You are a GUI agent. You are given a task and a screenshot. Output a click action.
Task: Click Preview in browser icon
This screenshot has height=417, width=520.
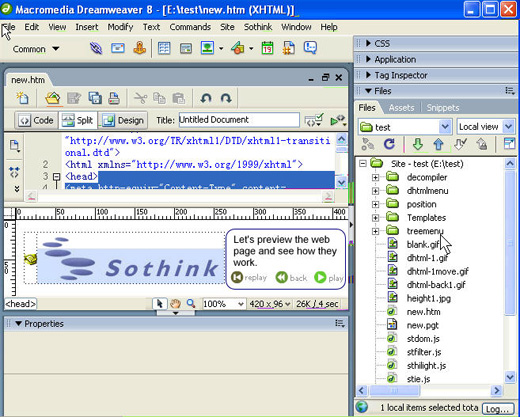338,120
